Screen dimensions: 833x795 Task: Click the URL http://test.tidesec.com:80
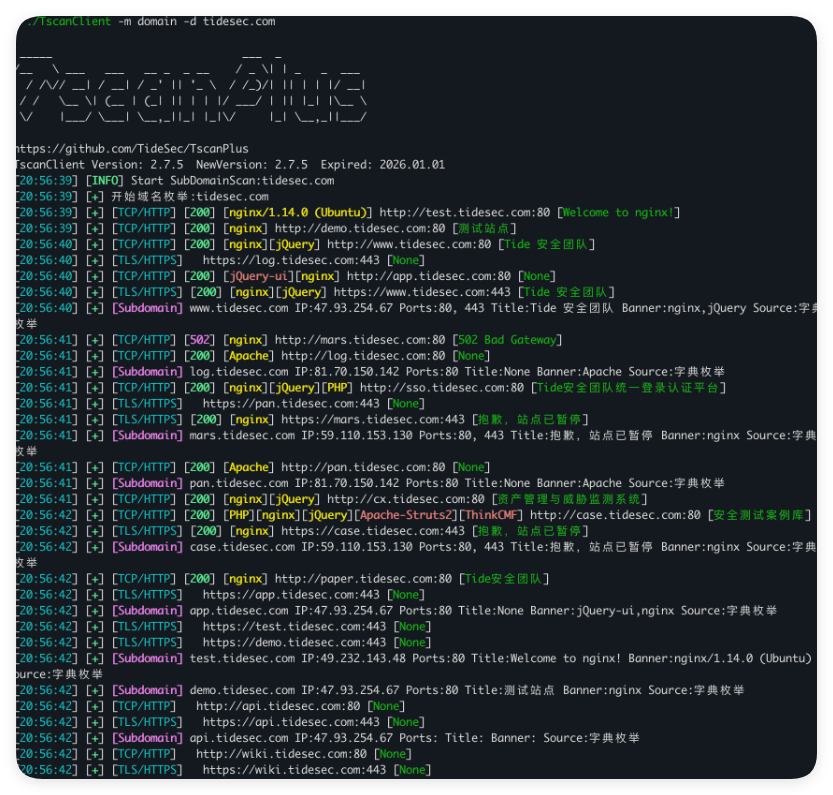pyautogui.click(x=465, y=213)
